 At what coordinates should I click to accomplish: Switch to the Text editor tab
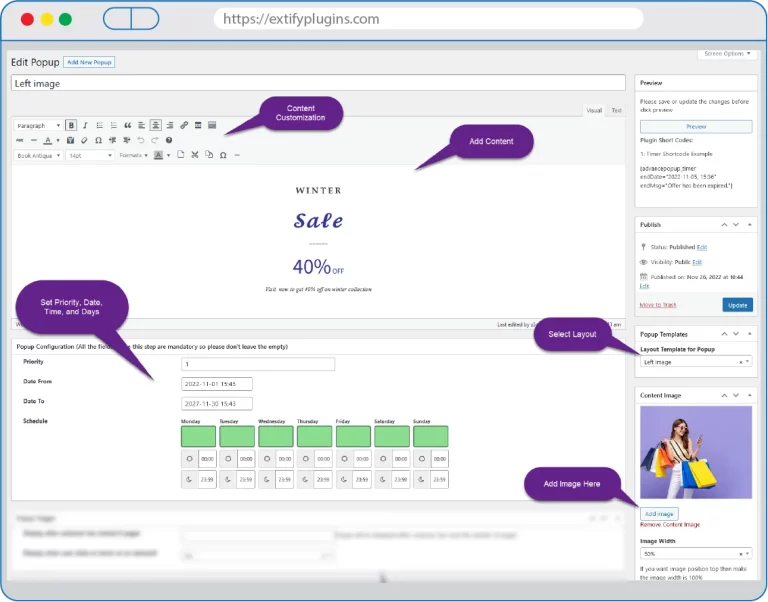pyautogui.click(x=616, y=110)
